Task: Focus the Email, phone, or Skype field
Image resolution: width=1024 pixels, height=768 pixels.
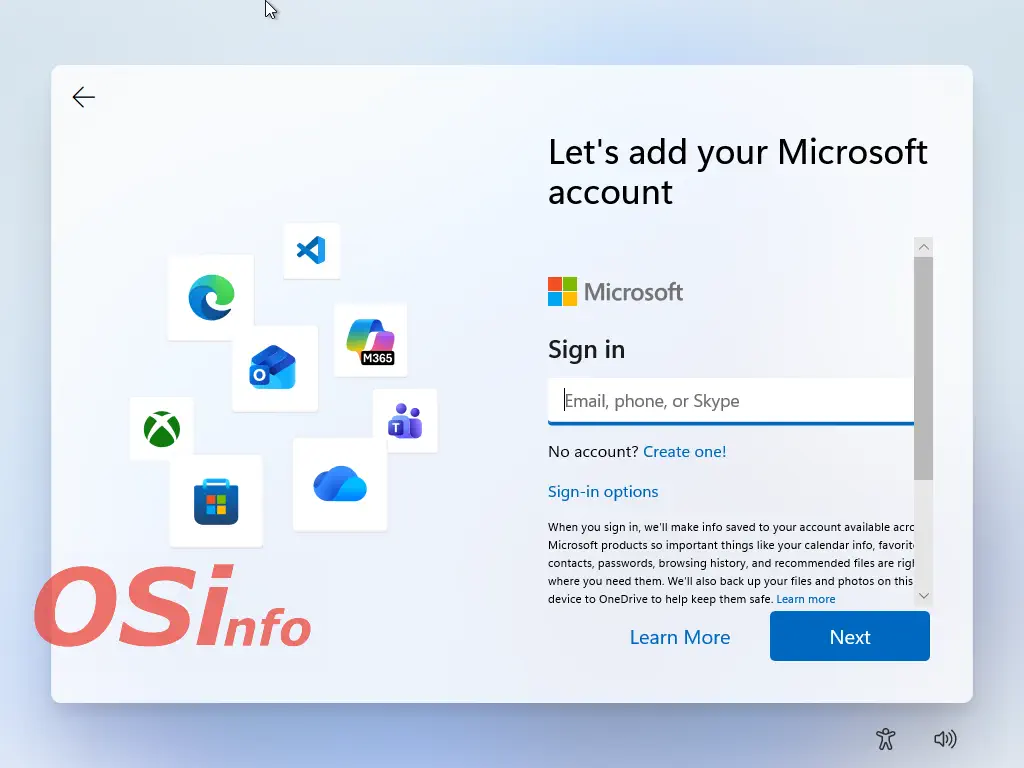Action: point(730,401)
